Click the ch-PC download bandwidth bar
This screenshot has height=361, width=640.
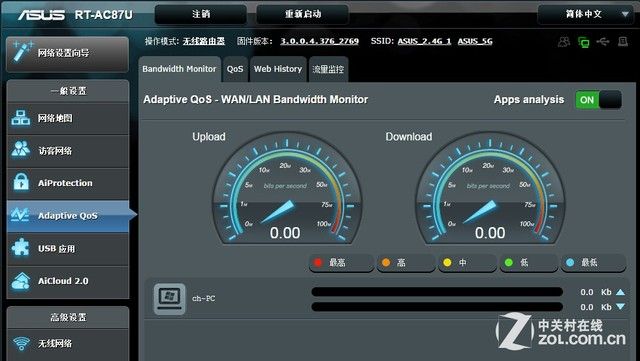click(x=437, y=306)
